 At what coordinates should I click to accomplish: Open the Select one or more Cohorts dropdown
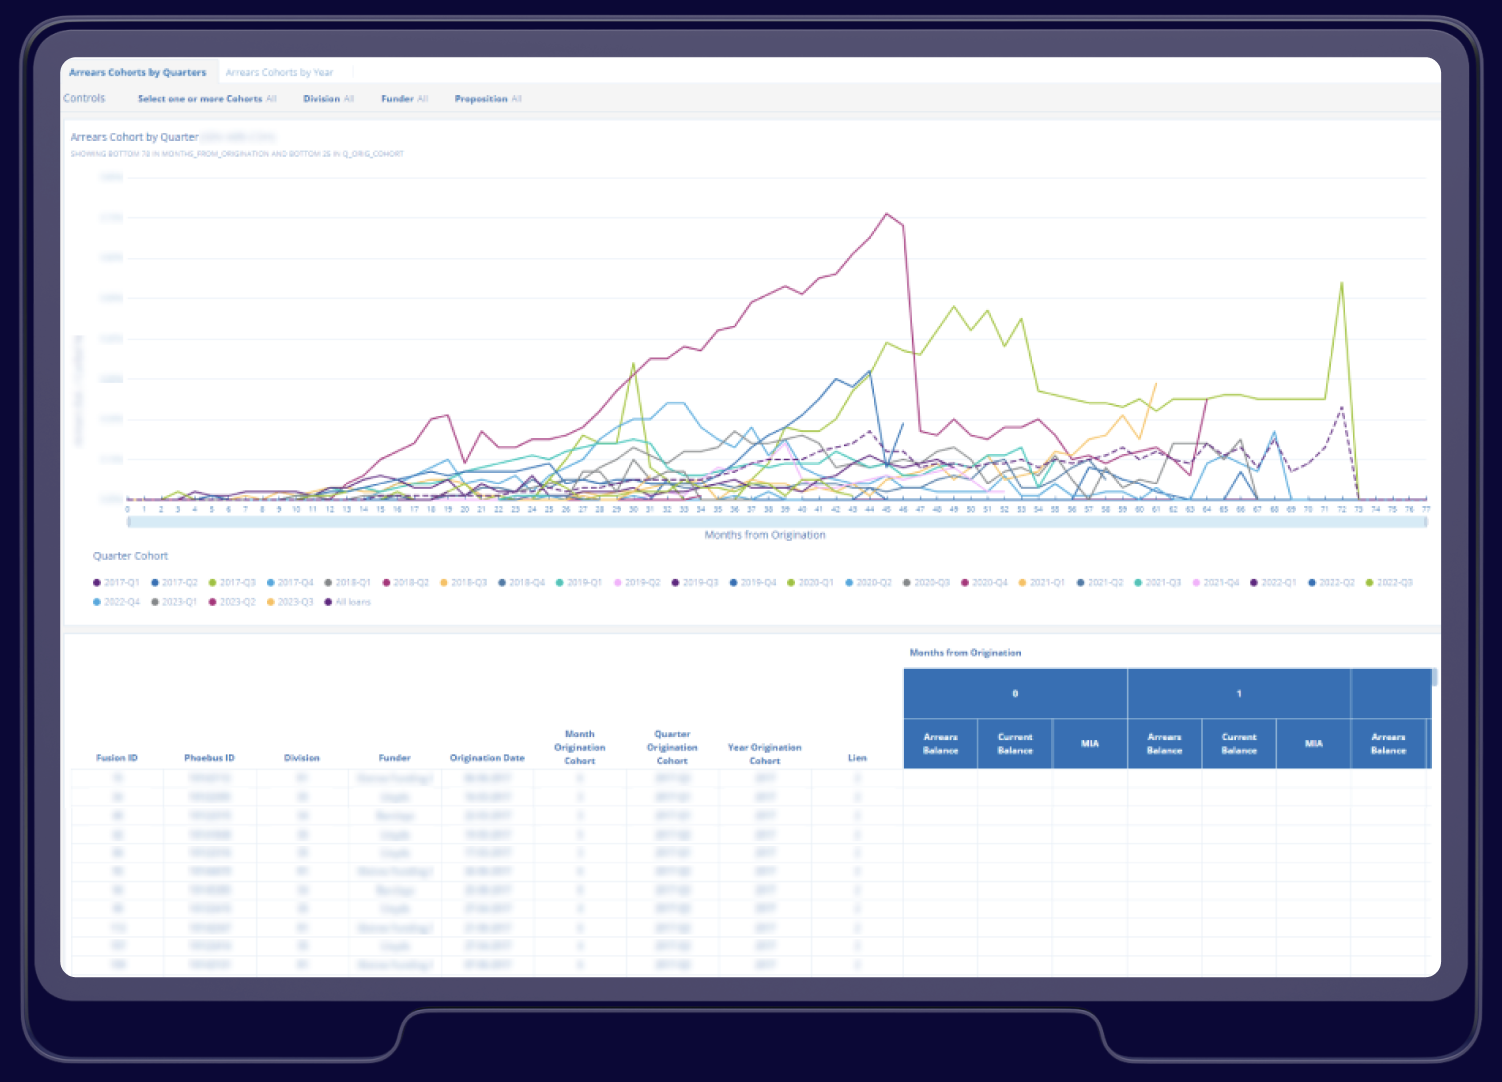click(206, 99)
